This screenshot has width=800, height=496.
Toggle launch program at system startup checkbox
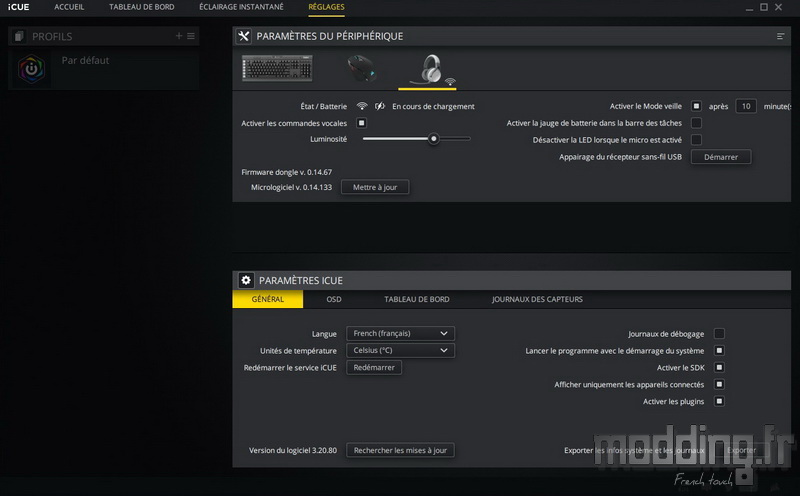[x=719, y=351]
